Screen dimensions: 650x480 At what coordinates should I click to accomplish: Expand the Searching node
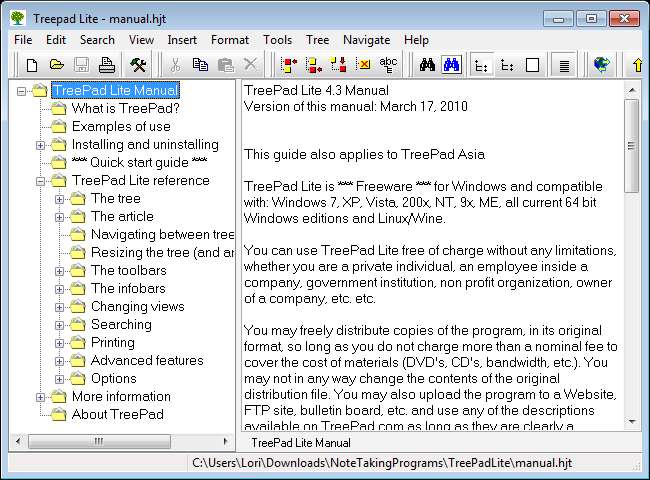coord(59,325)
